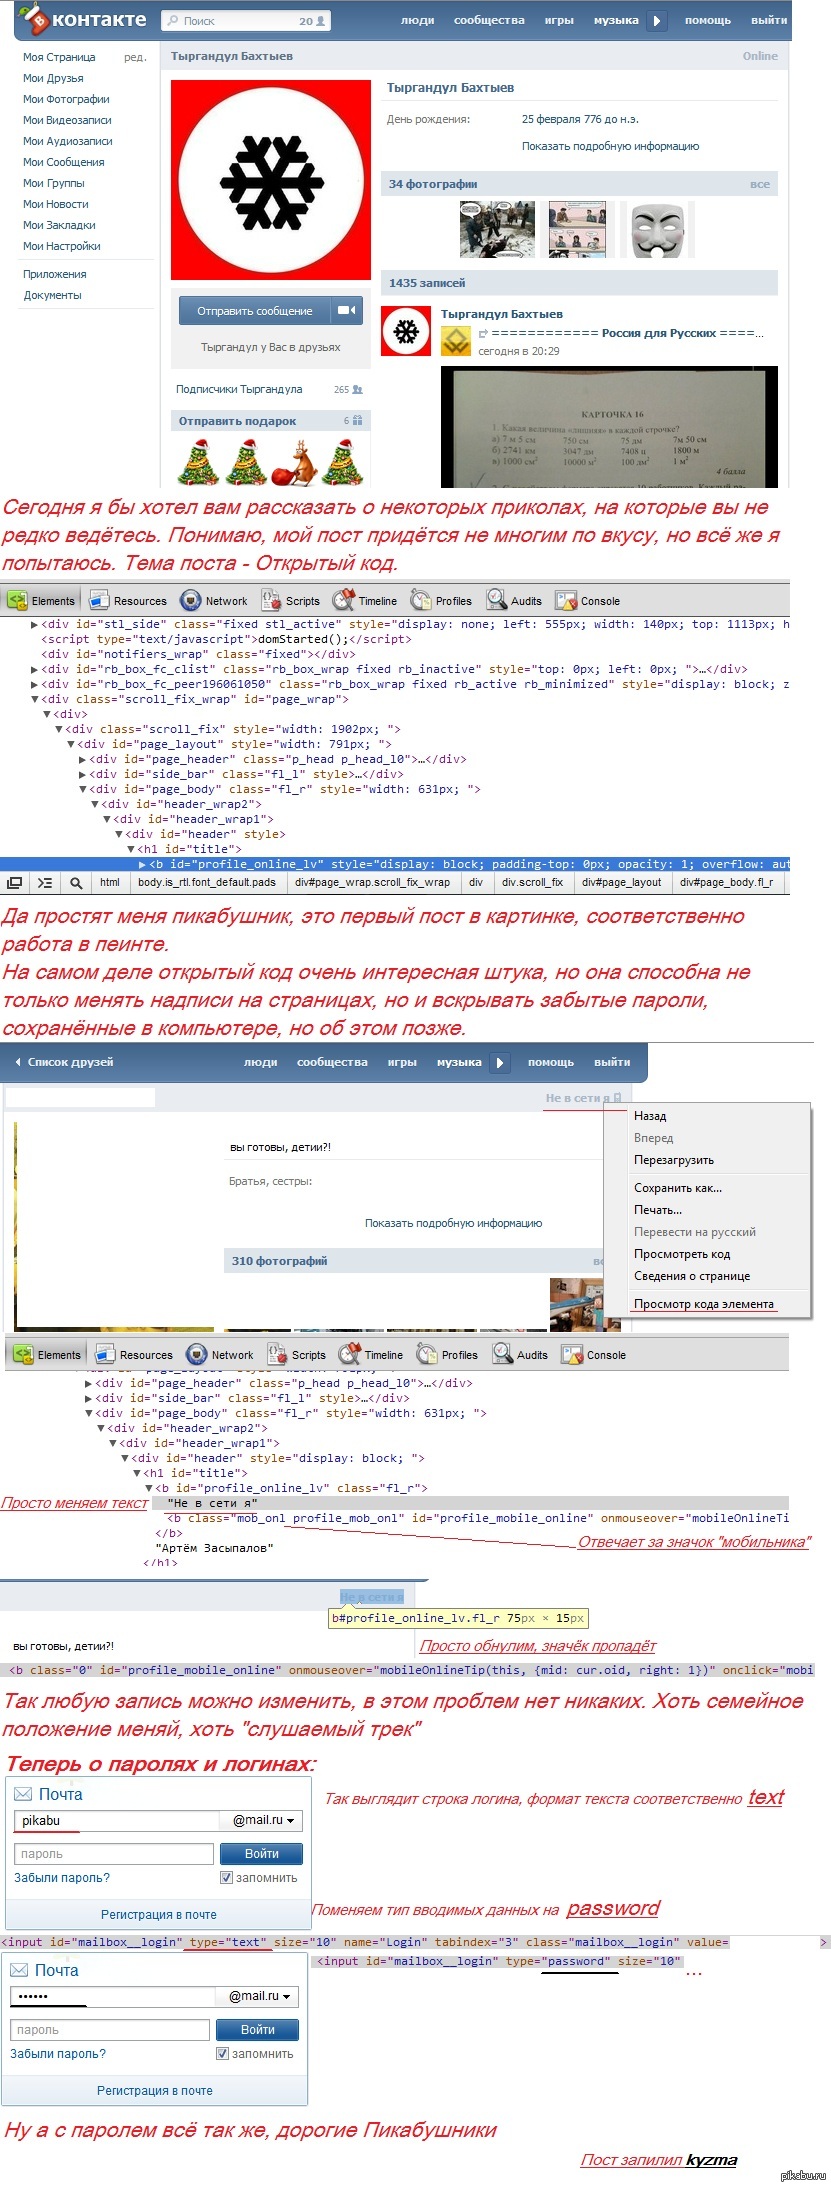Click the video call icon beside Отправить сообщение
This screenshot has height=2187, width=831.
point(346,310)
